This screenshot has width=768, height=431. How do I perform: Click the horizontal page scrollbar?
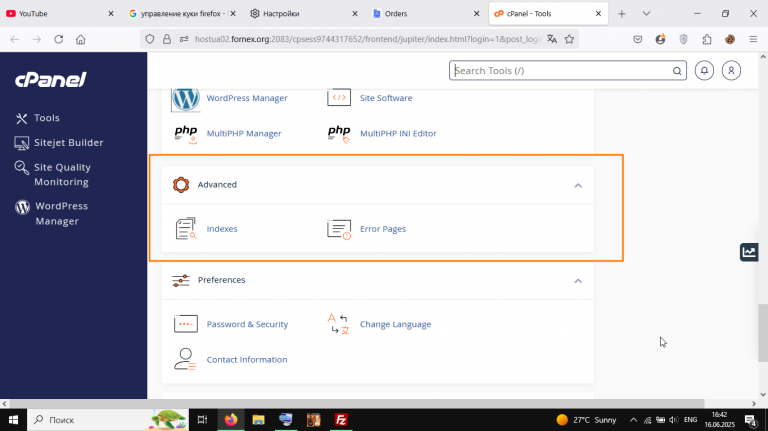coord(357,404)
